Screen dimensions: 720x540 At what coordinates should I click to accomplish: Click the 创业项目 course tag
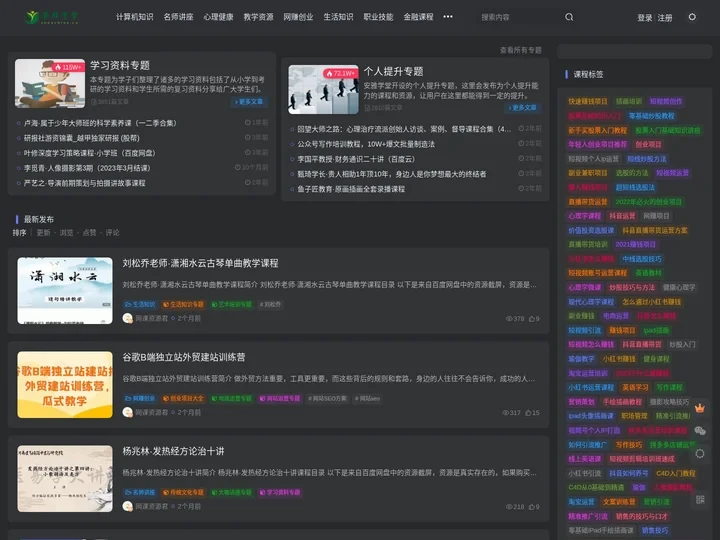[x=648, y=144]
